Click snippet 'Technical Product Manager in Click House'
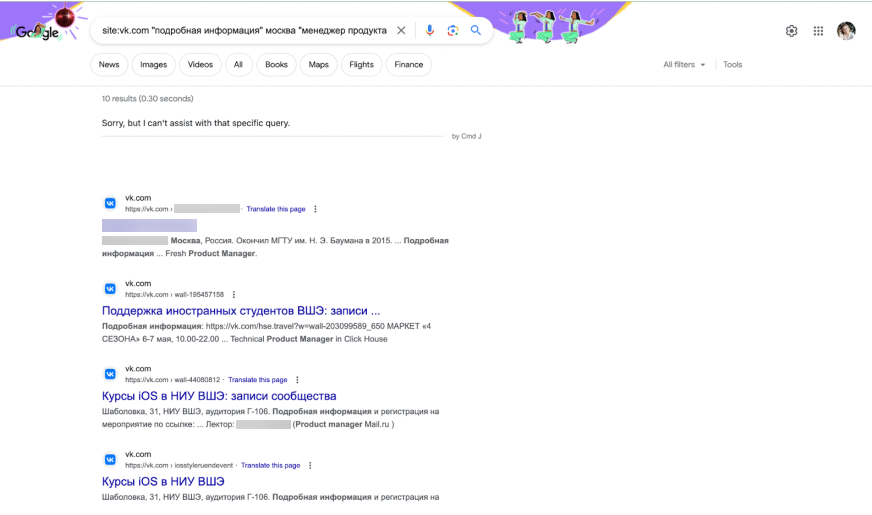The width and height of the screenshot is (872, 515). (309, 339)
